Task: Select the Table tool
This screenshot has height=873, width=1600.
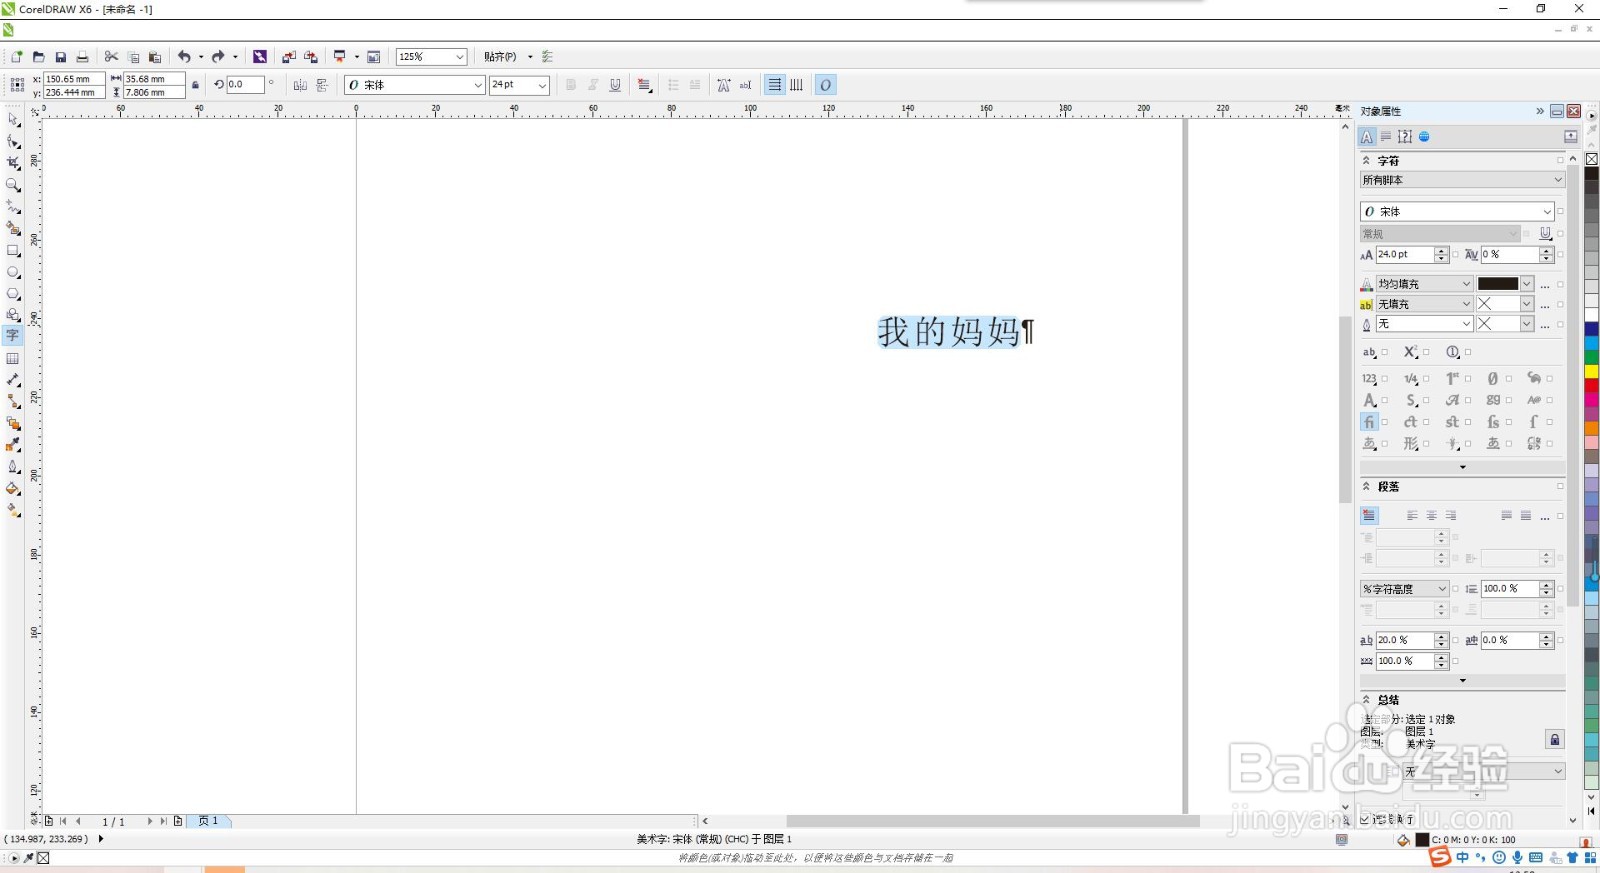Action: 13,358
